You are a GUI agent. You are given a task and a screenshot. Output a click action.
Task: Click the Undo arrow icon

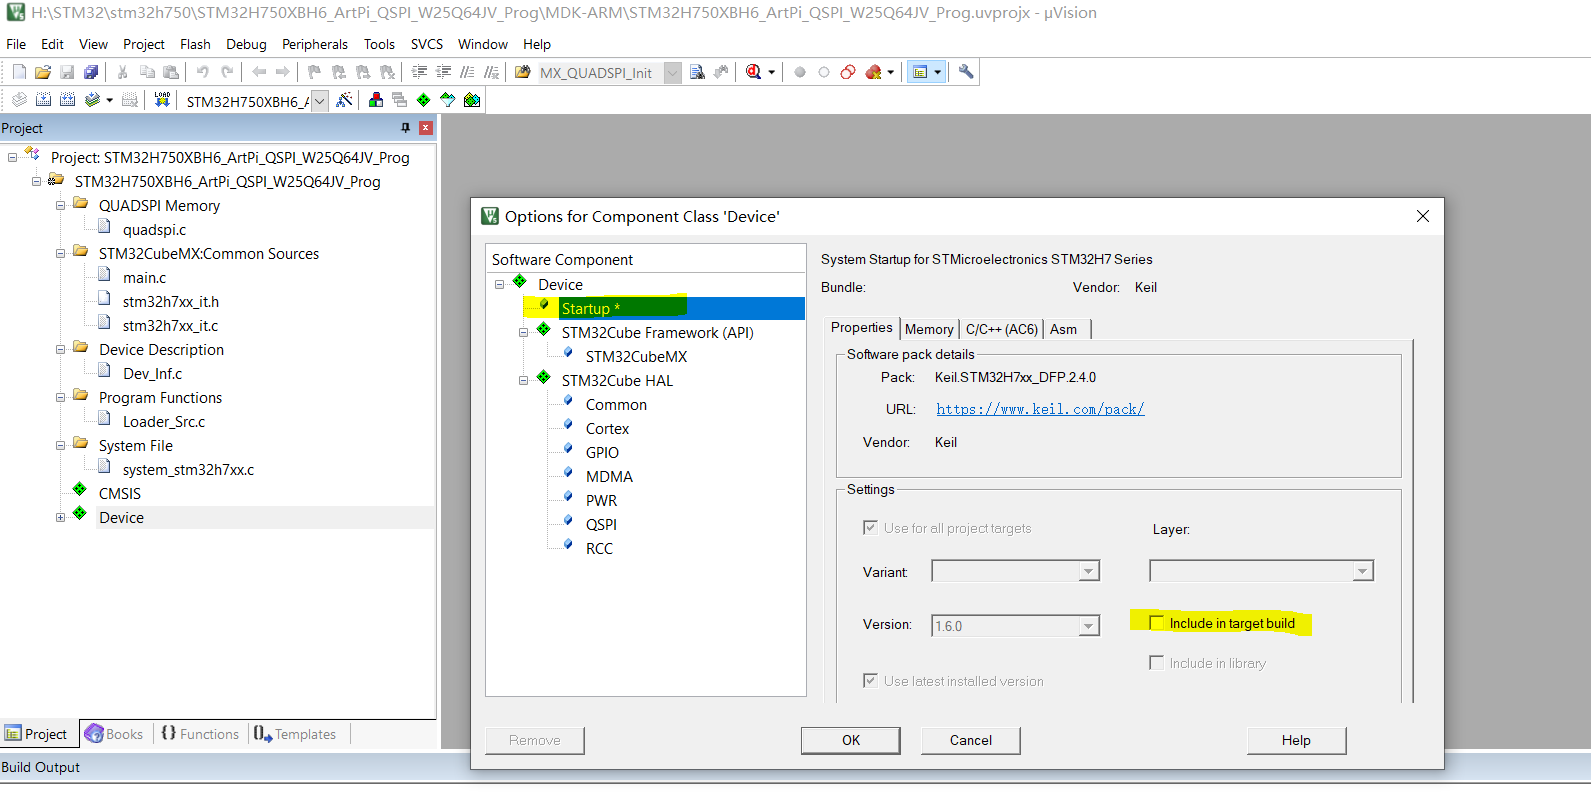pos(203,72)
